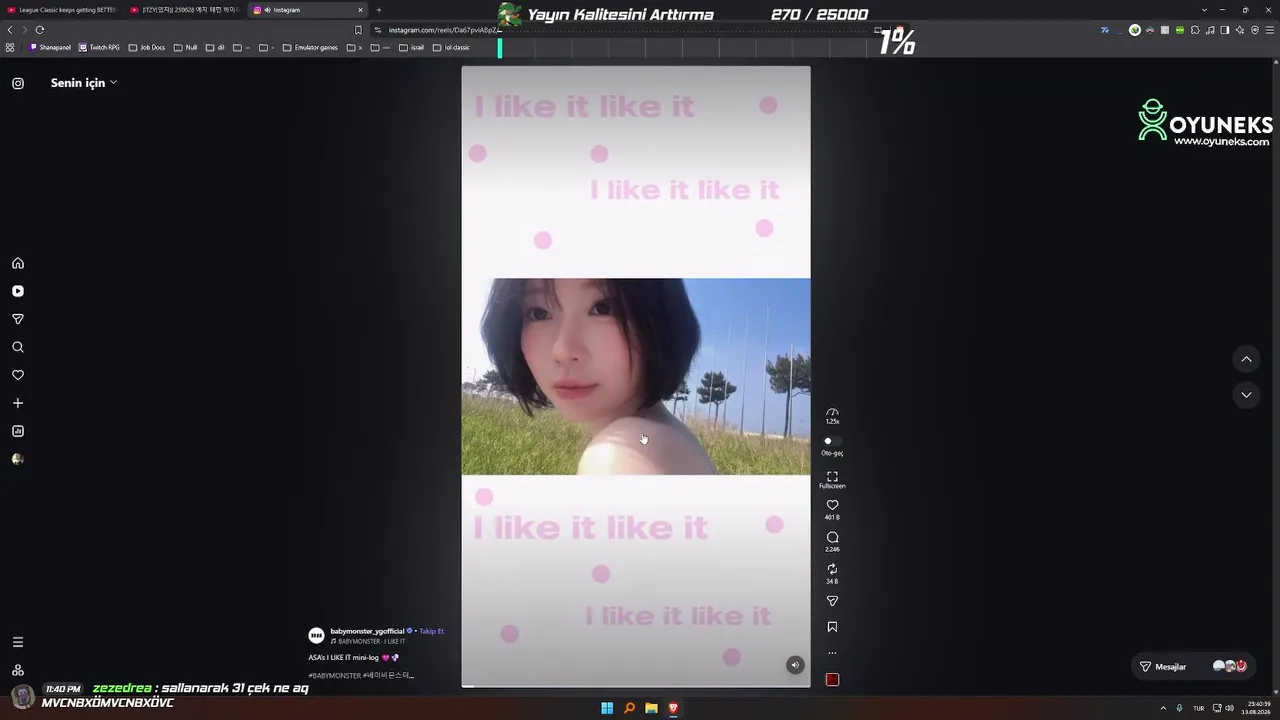Open File Explorer from taskbar
Viewport: 1280px width, 720px height.
651,708
